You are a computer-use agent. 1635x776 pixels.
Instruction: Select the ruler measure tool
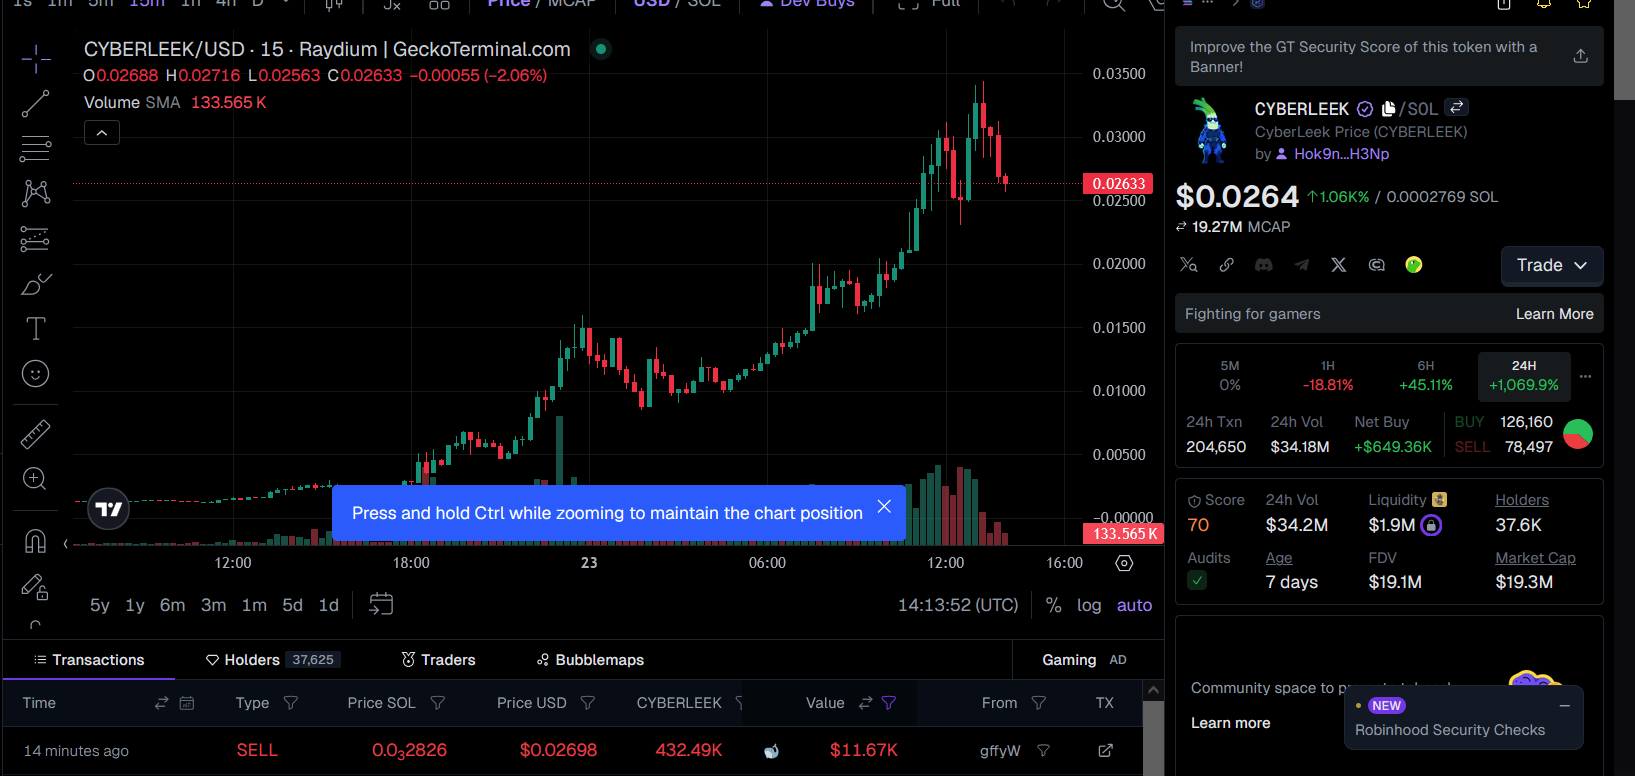click(36, 434)
